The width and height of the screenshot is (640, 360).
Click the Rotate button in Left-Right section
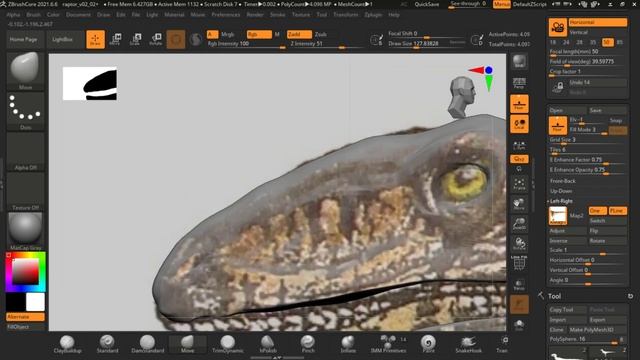coord(607,241)
